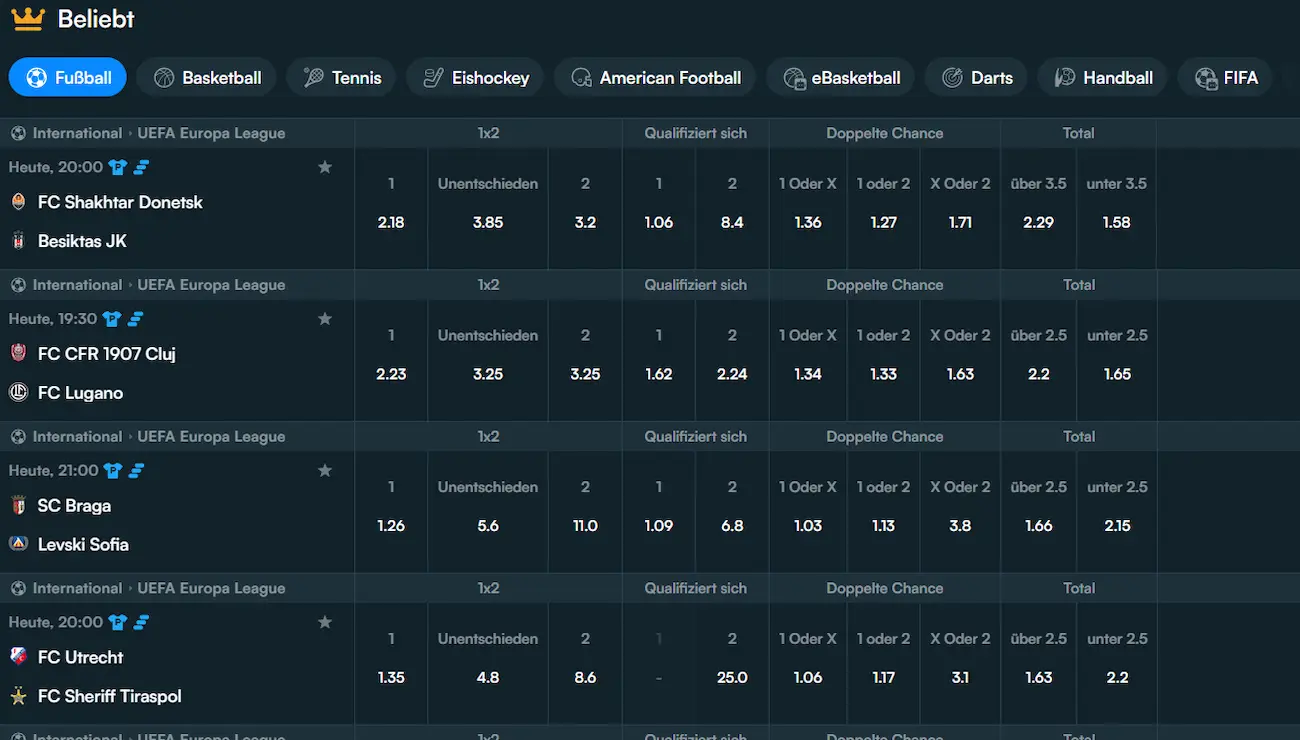Open the FIFA tab
This screenshot has height=740, width=1300.
tap(1225, 77)
